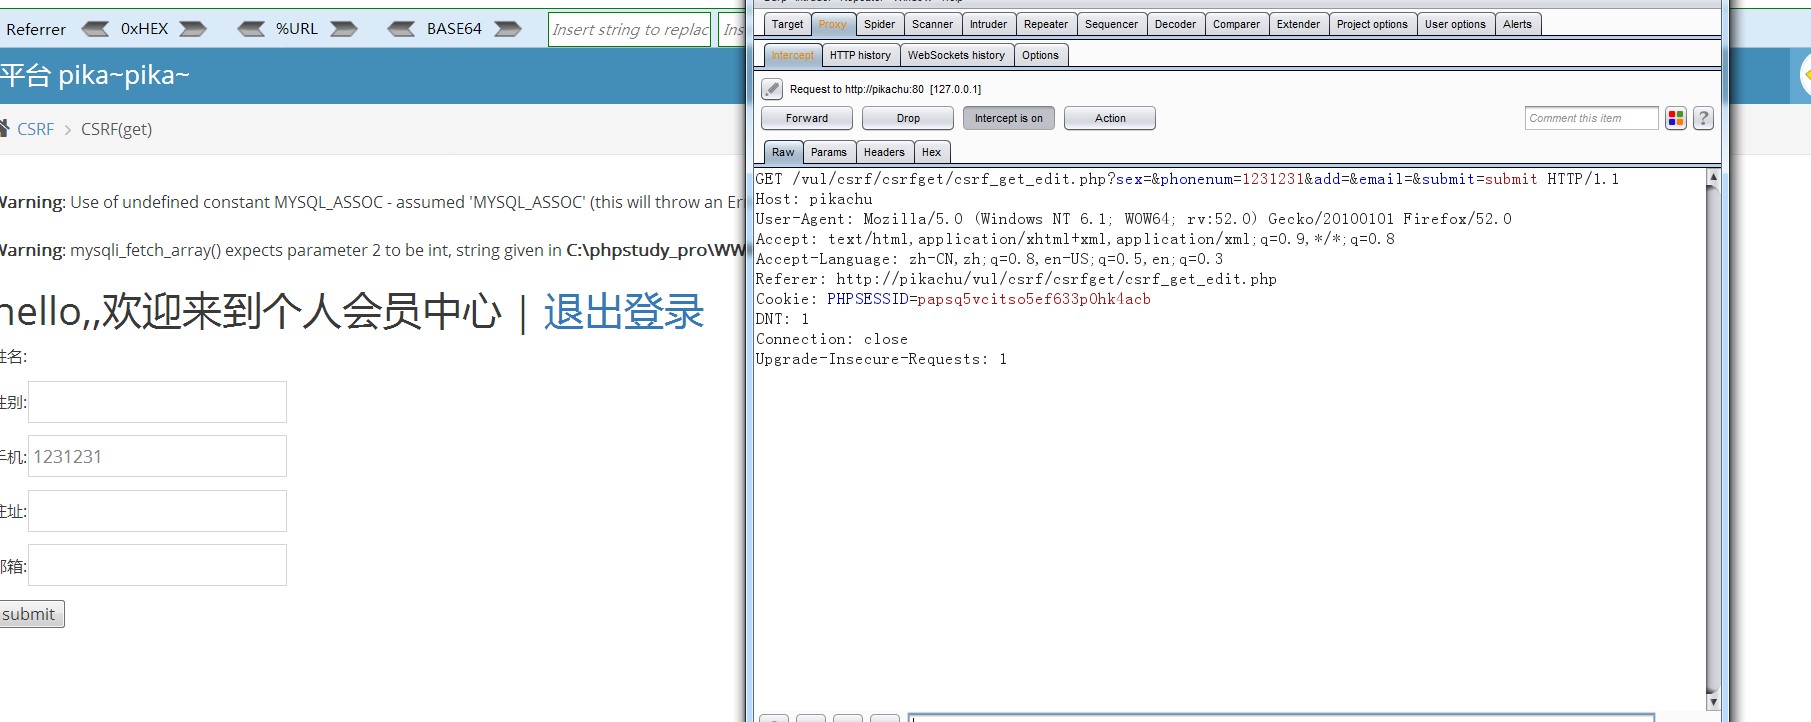The width and height of the screenshot is (1811, 722).
Task: Click the Upgrade-Insecure-Requests header line
Action: coord(881,359)
